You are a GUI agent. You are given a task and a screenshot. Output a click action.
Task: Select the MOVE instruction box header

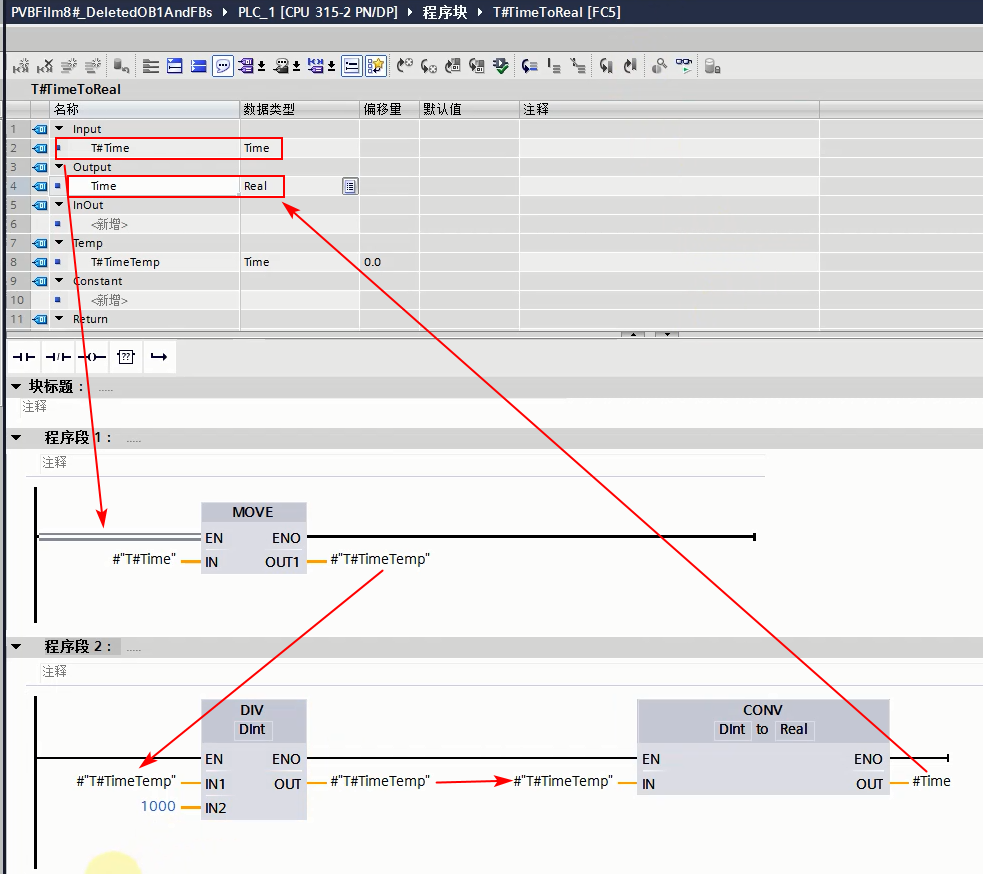[254, 512]
